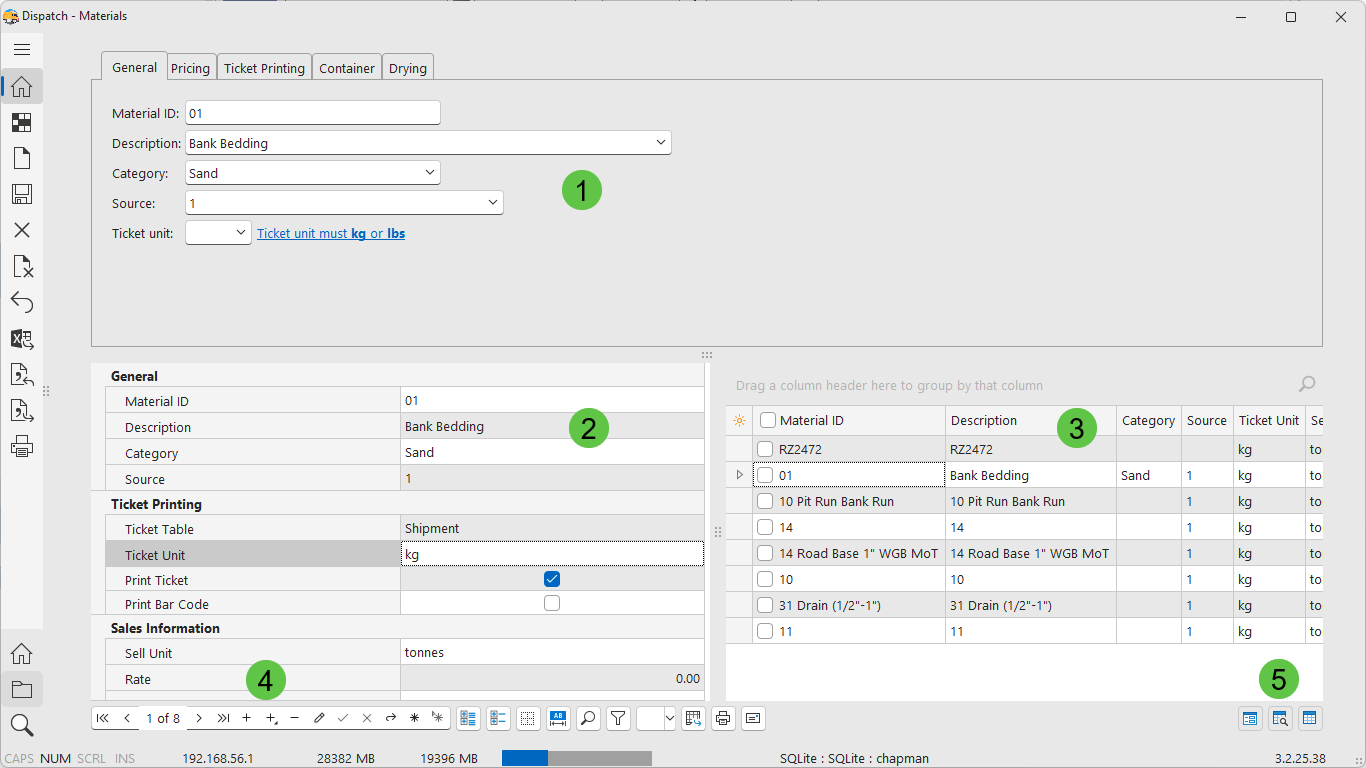The height and width of the screenshot is (768, 1366).
Task: Tick checkbox for 10 Pit Run Bank Run row
Action: click(x=765, y=501)
